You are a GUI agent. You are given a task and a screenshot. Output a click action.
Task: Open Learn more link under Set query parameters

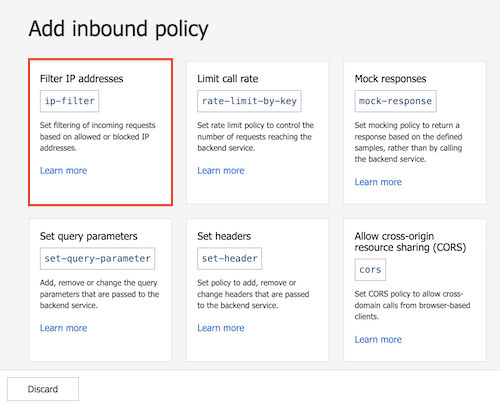63,328
